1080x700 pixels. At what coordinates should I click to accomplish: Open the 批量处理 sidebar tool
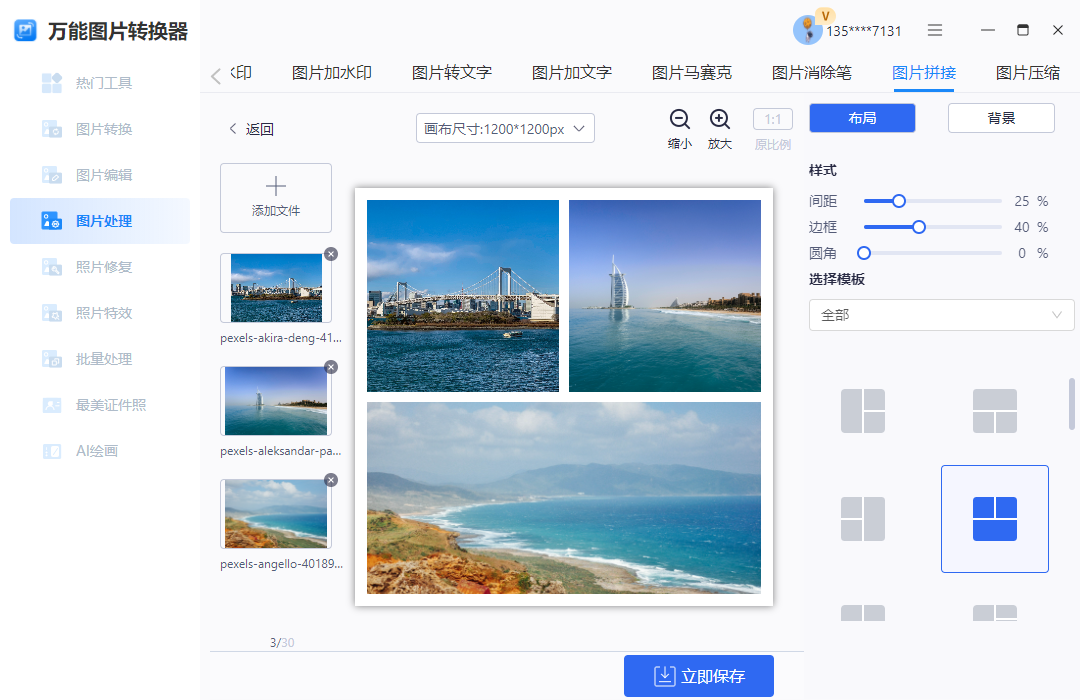(x=100, y=359)
